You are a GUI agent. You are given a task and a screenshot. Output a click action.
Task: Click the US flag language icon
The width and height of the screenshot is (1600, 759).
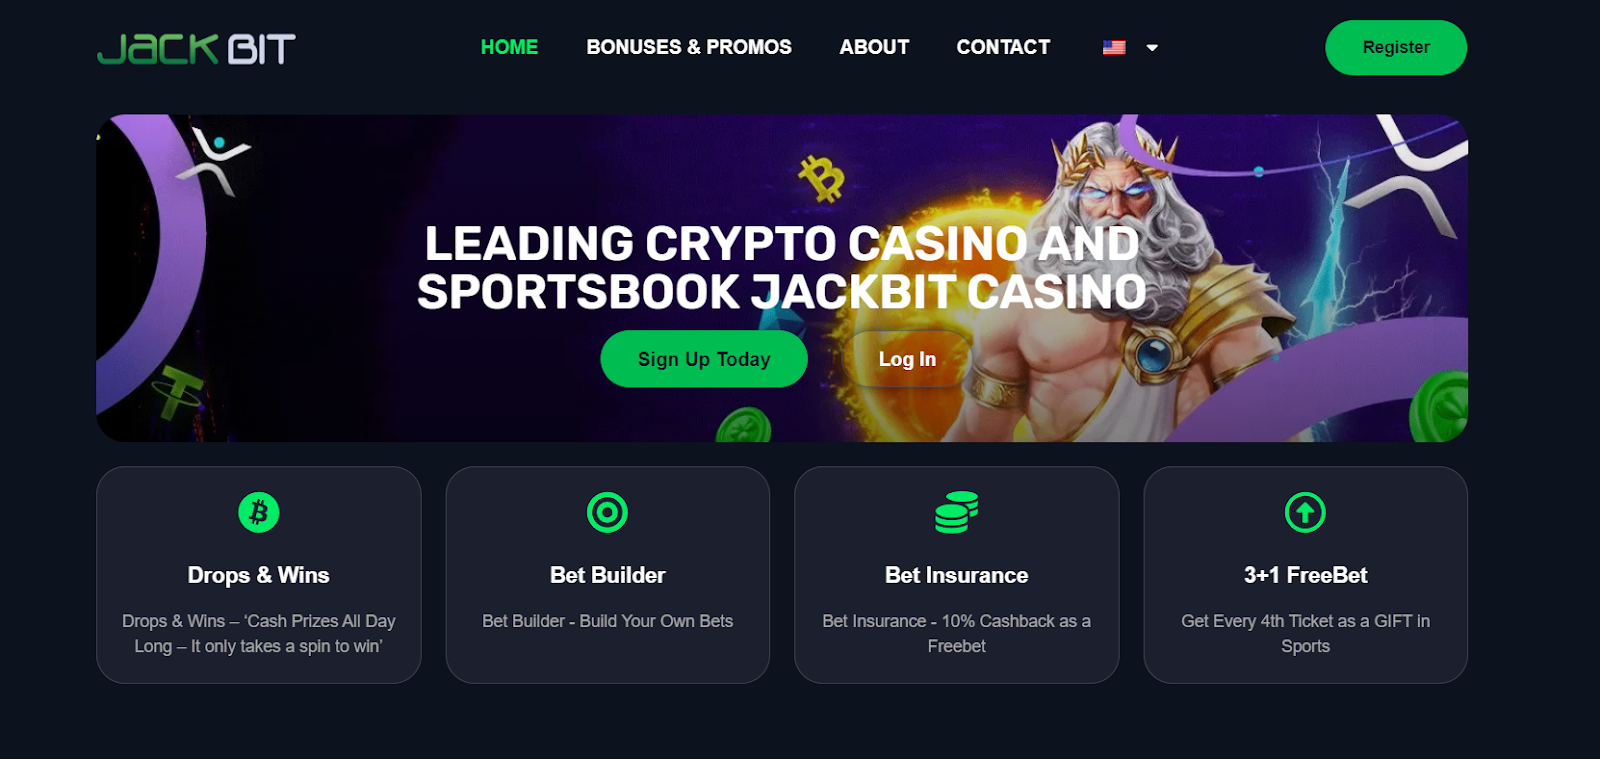pyautogui.click(x=1114, y=47)
